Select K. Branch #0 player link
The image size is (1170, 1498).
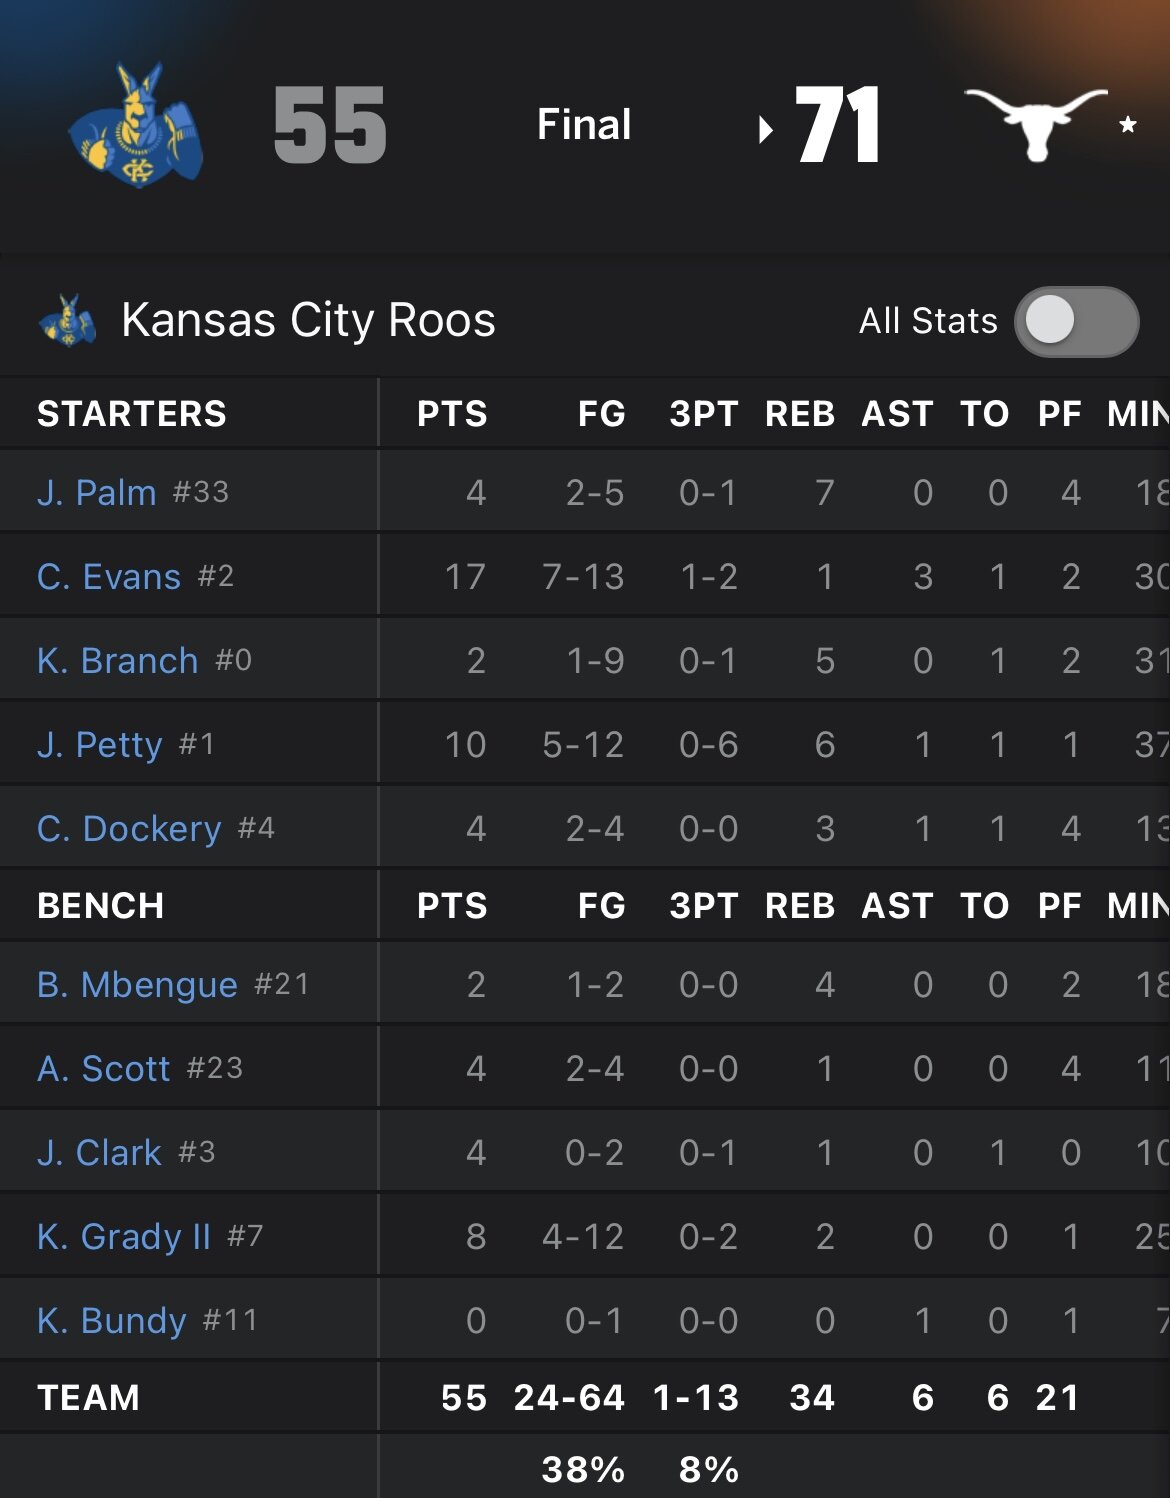[117, 660]
